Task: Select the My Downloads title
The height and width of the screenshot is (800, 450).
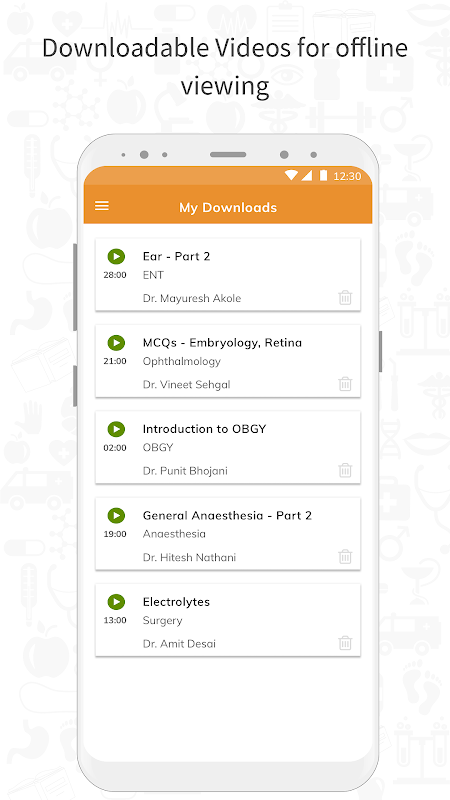Action: click(228, 208)
